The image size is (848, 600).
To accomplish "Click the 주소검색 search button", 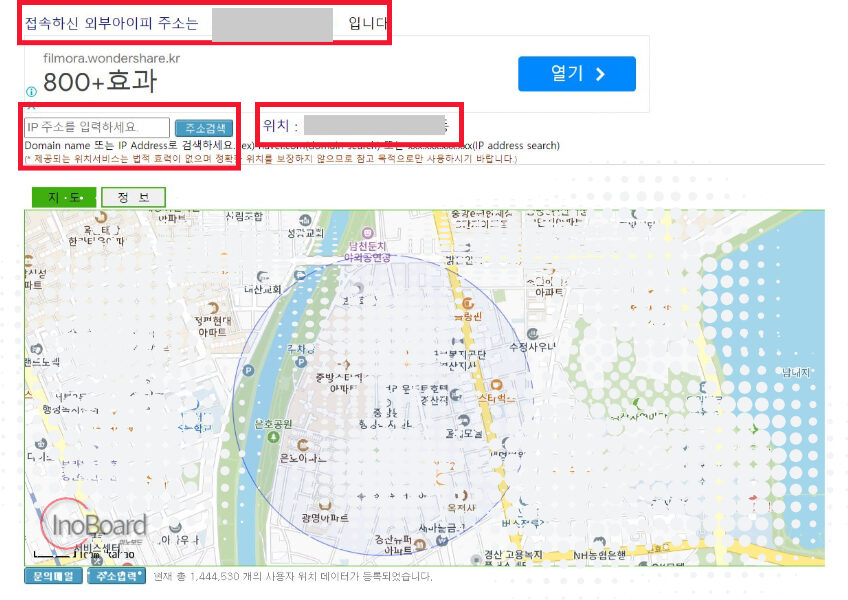I will [204, 128].
